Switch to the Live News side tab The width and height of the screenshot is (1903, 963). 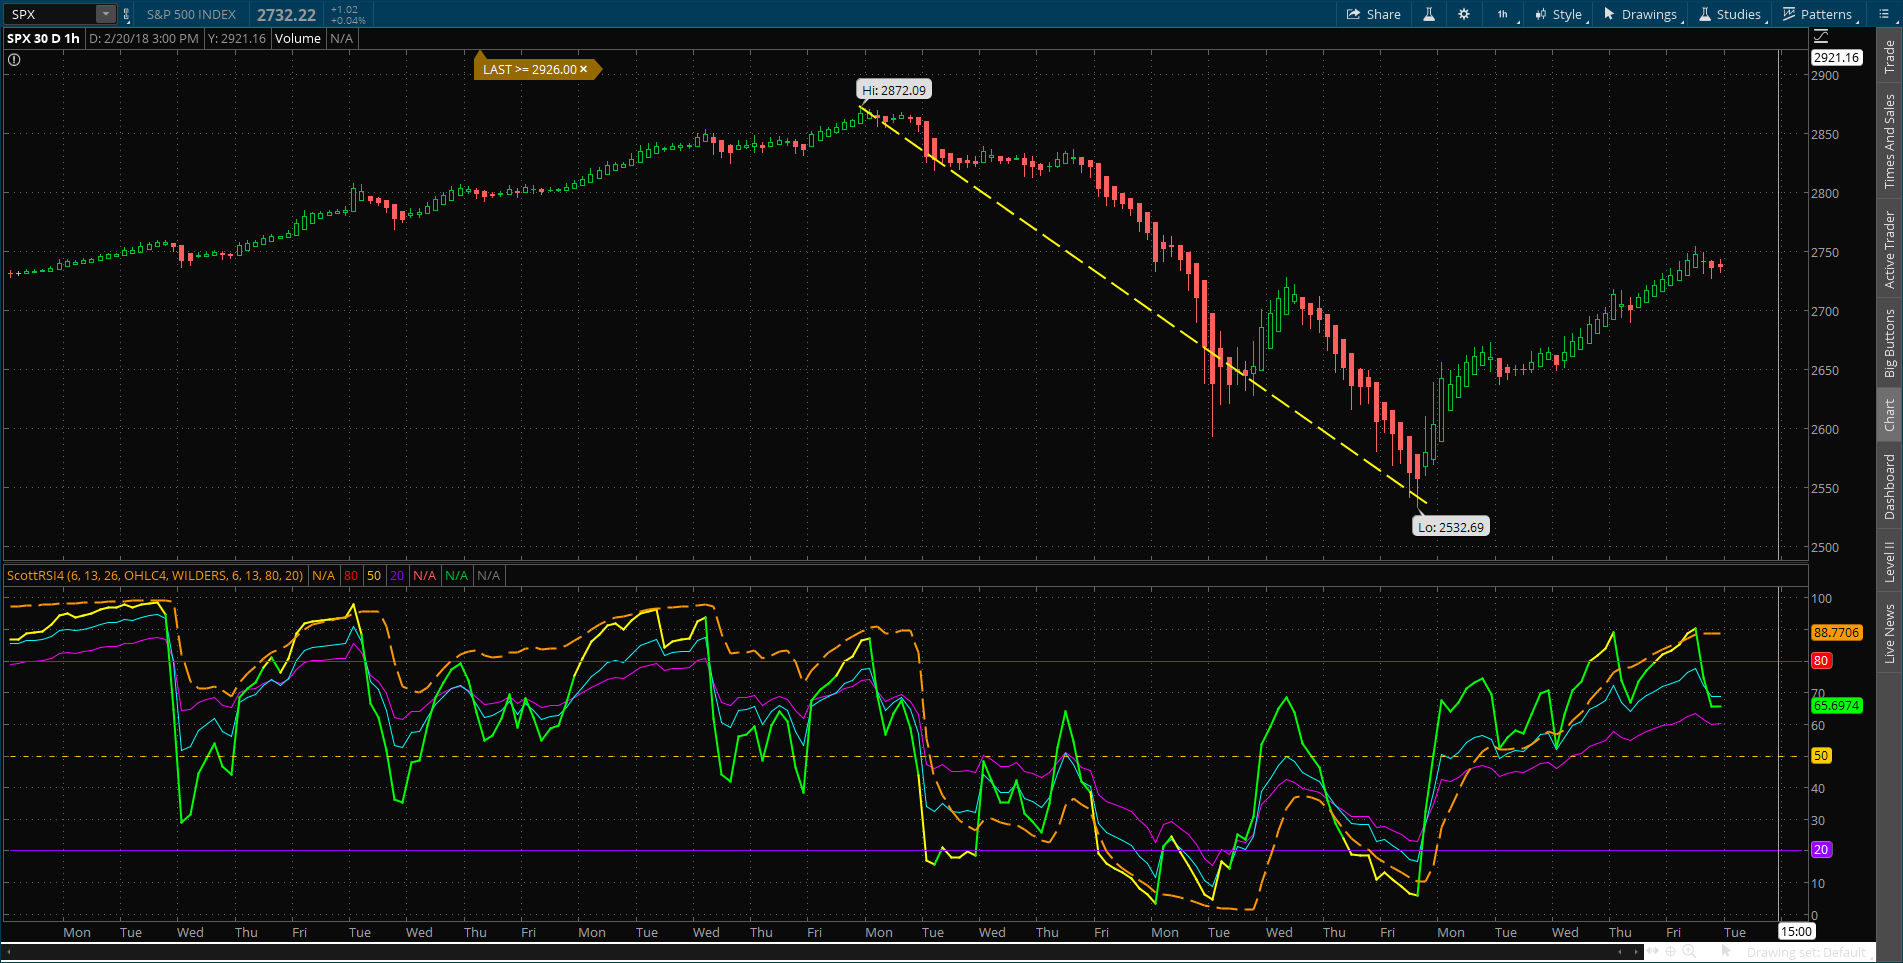[x=1889, y=632]
